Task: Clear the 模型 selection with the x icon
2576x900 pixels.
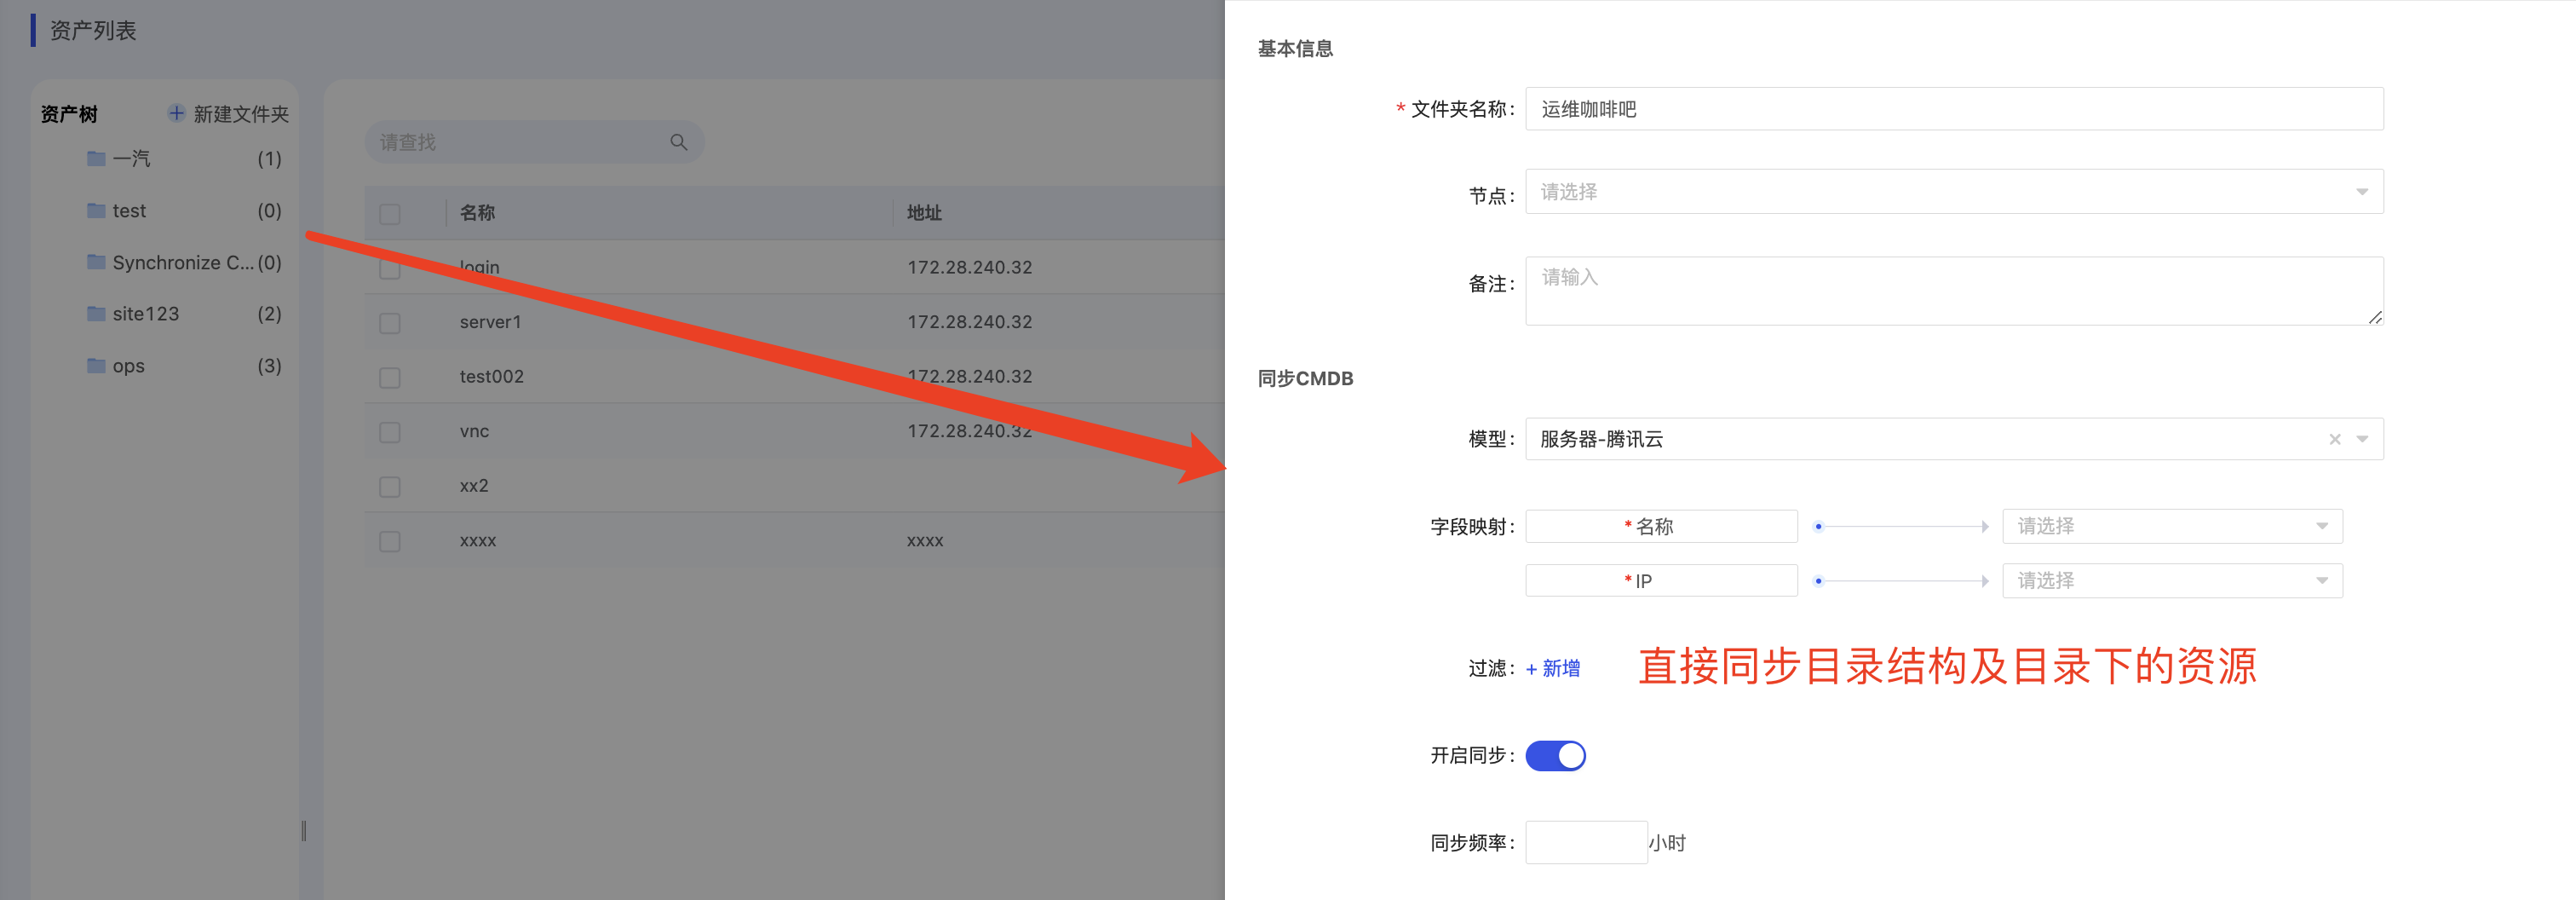Action: pyautogui.click(x=2335, y=439)
